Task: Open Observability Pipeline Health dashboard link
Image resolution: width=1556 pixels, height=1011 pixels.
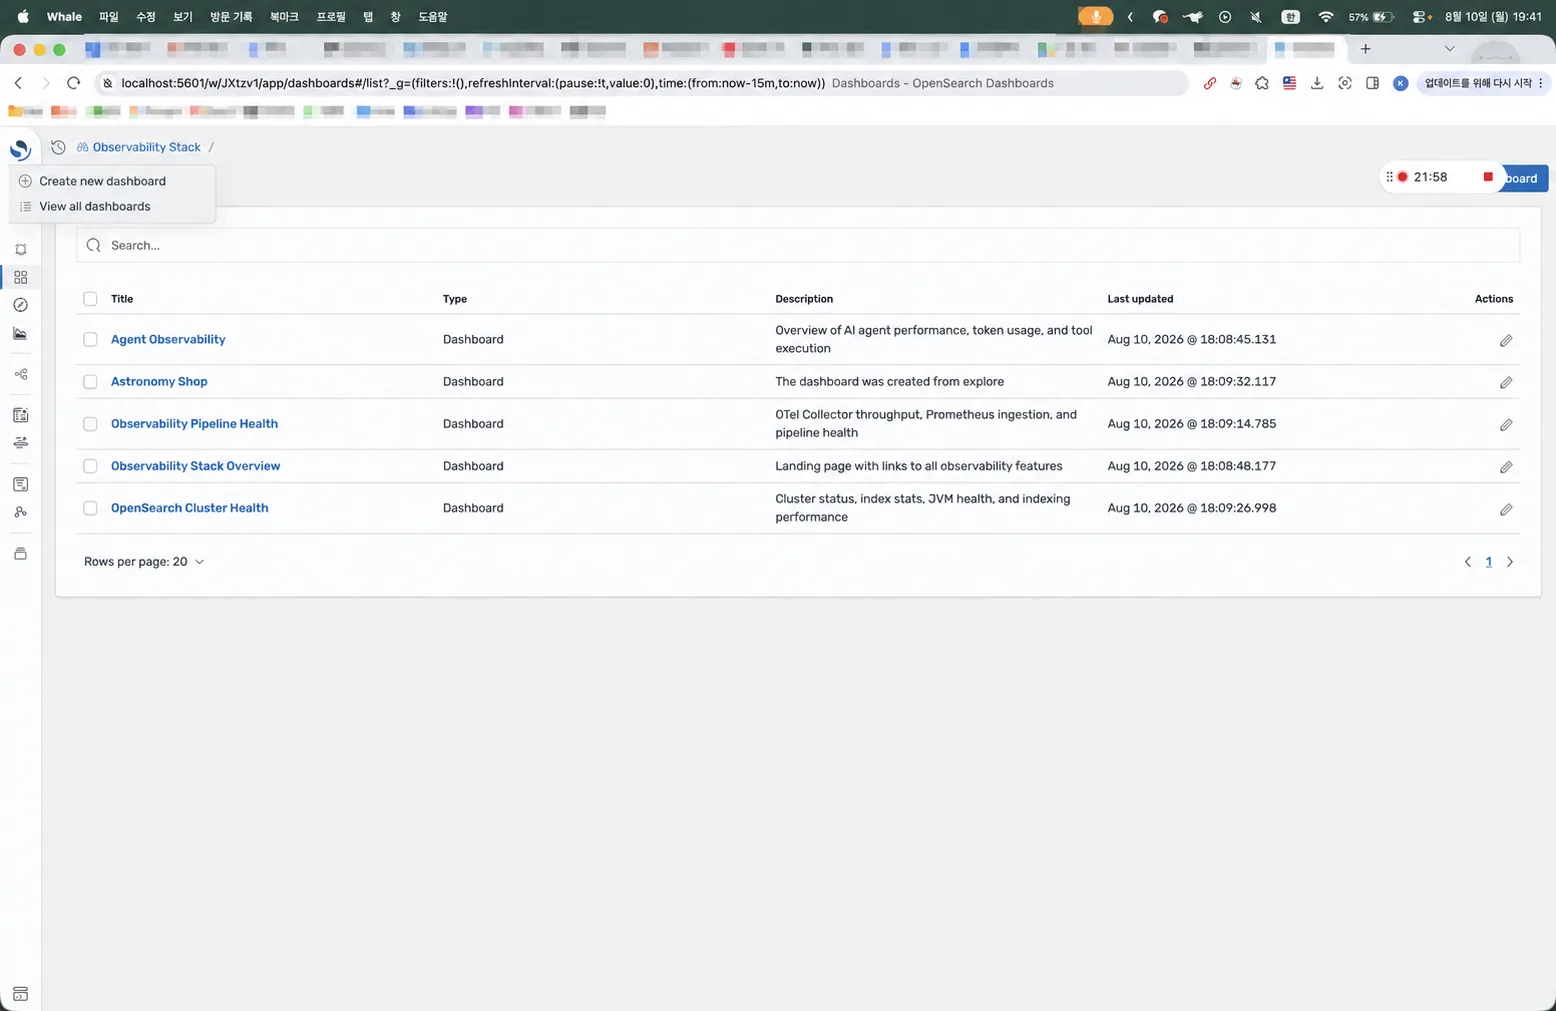Action: (x=194, y=424)
